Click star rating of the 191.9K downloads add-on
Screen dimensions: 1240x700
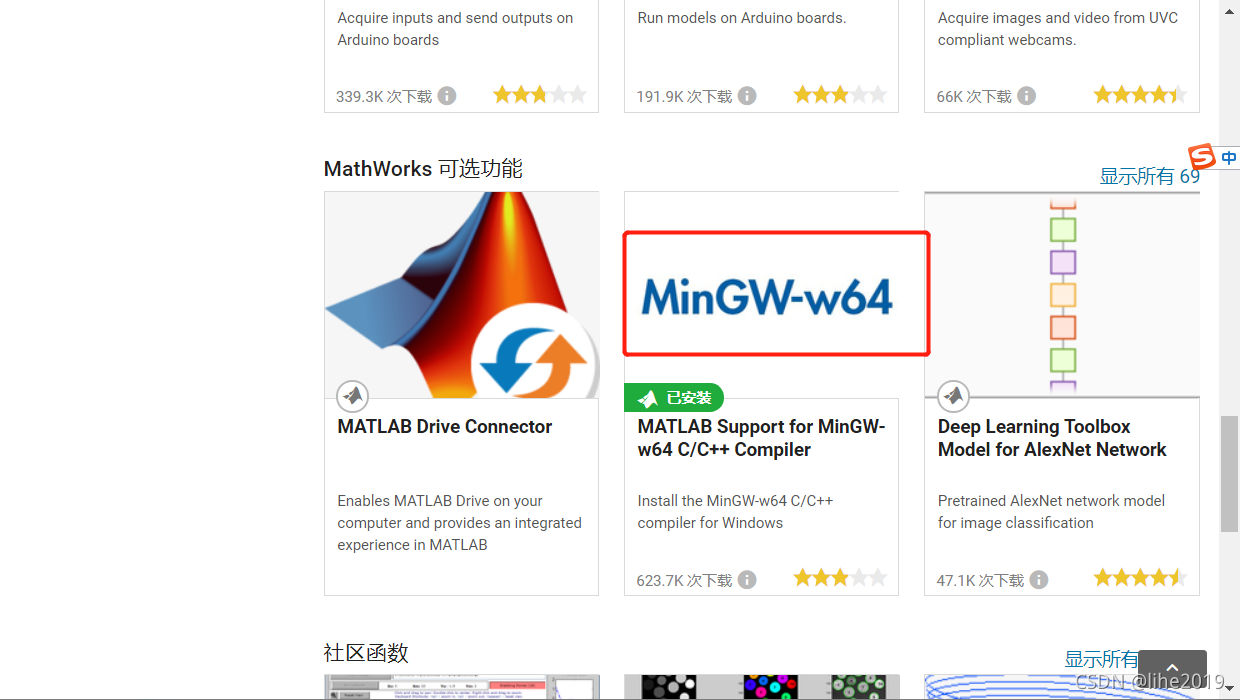pos(840,95)
